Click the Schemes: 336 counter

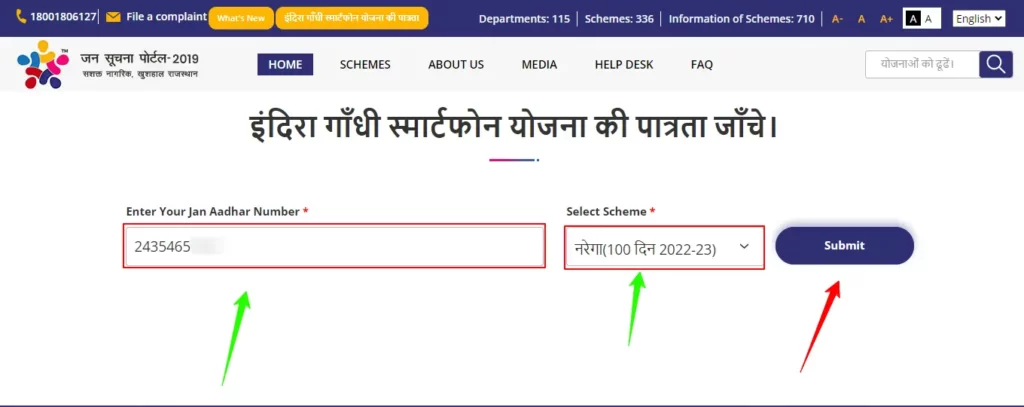pos(619,19)
